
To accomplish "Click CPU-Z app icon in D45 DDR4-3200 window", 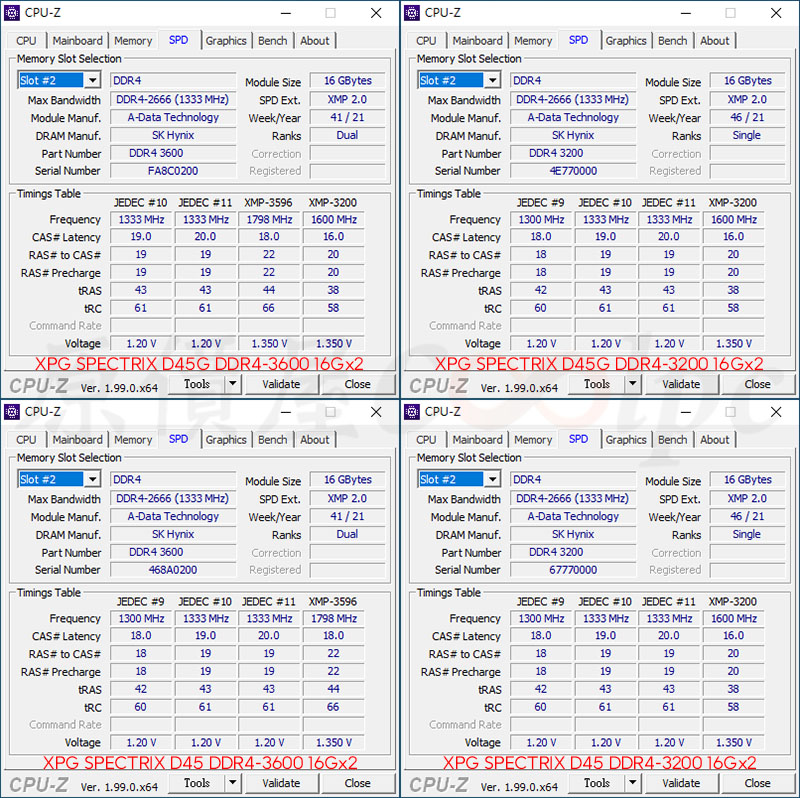I will (412, 411).
